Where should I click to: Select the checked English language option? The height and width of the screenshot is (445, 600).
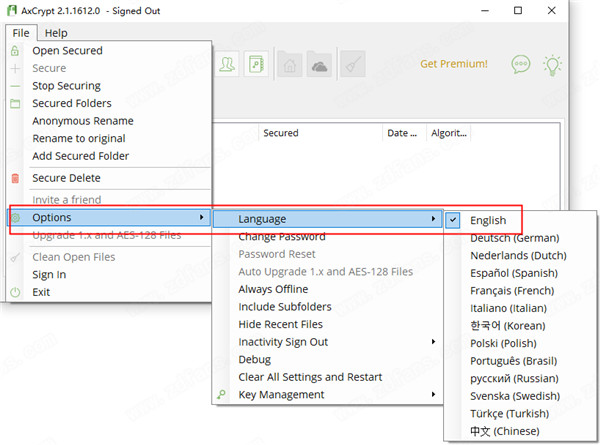tap(520, 220)
